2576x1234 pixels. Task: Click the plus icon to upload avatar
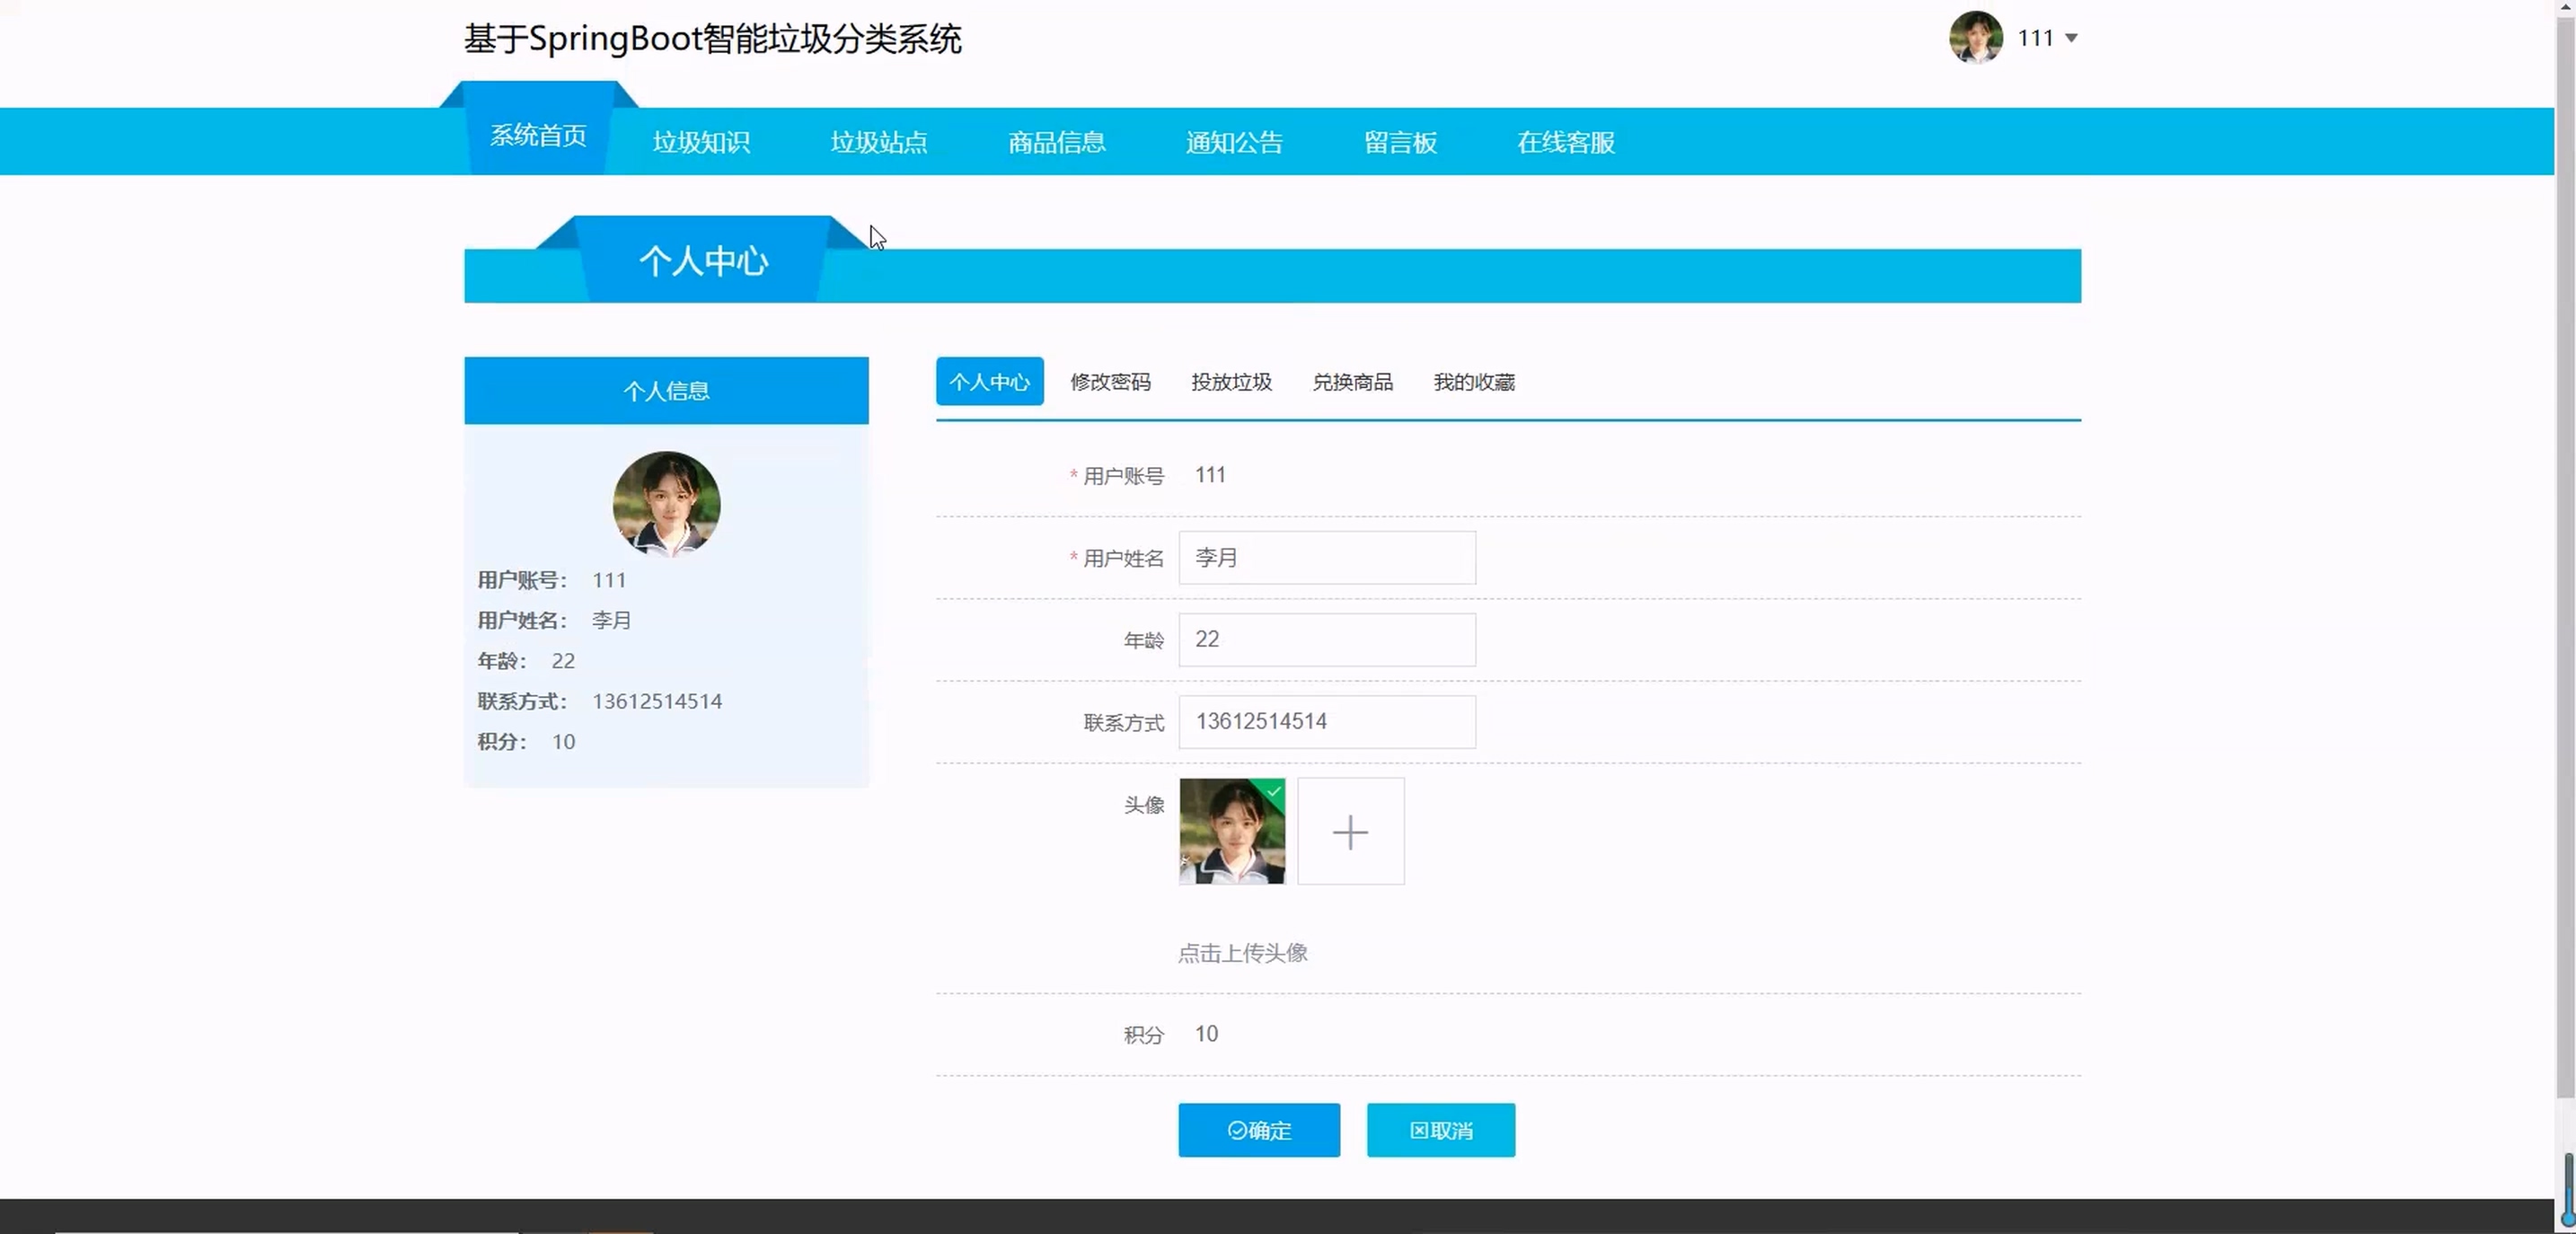click(x=1350, y=831)
